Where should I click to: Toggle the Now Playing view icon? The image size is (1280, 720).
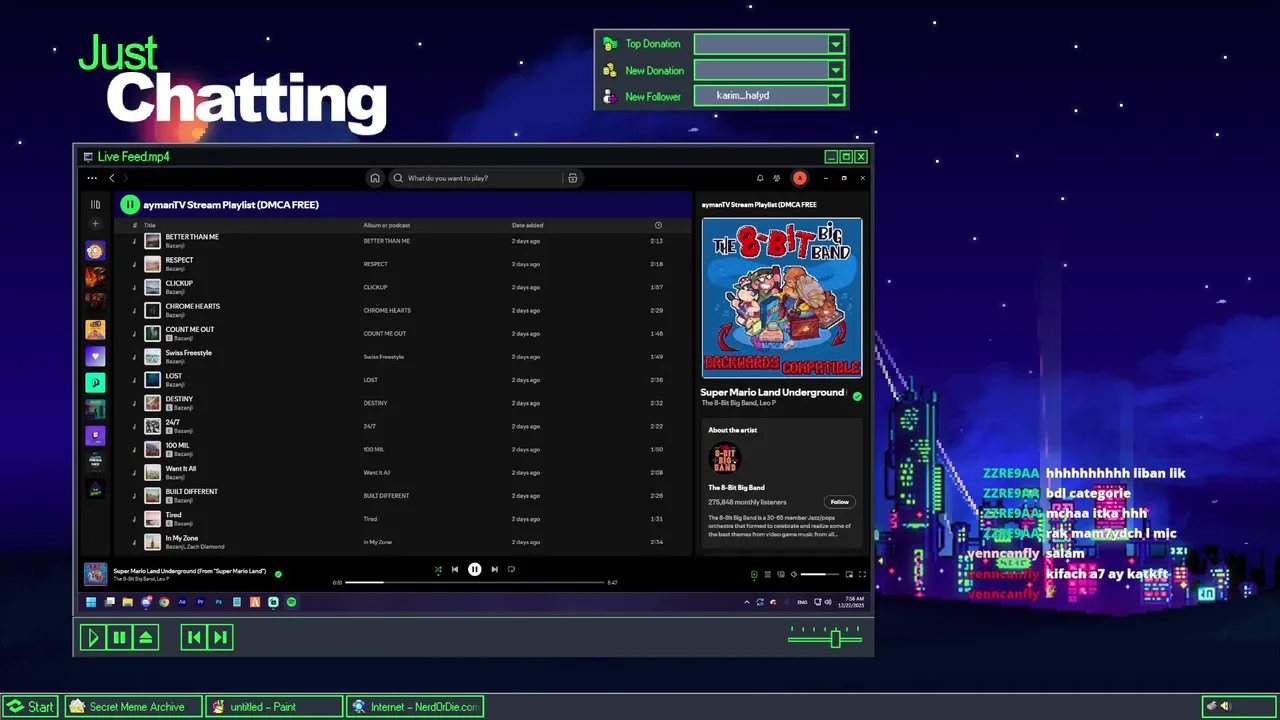[754, 575]
